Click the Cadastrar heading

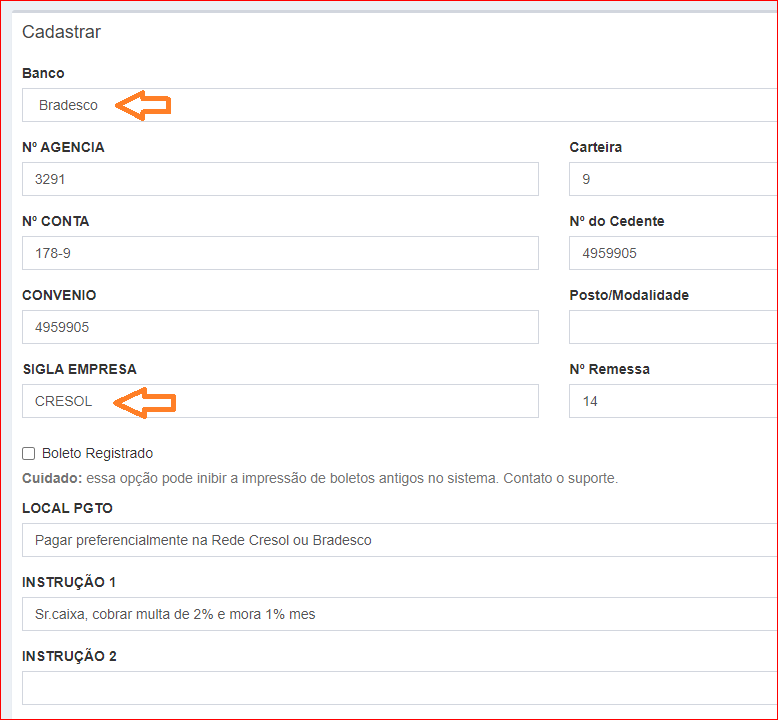(61, 32)
